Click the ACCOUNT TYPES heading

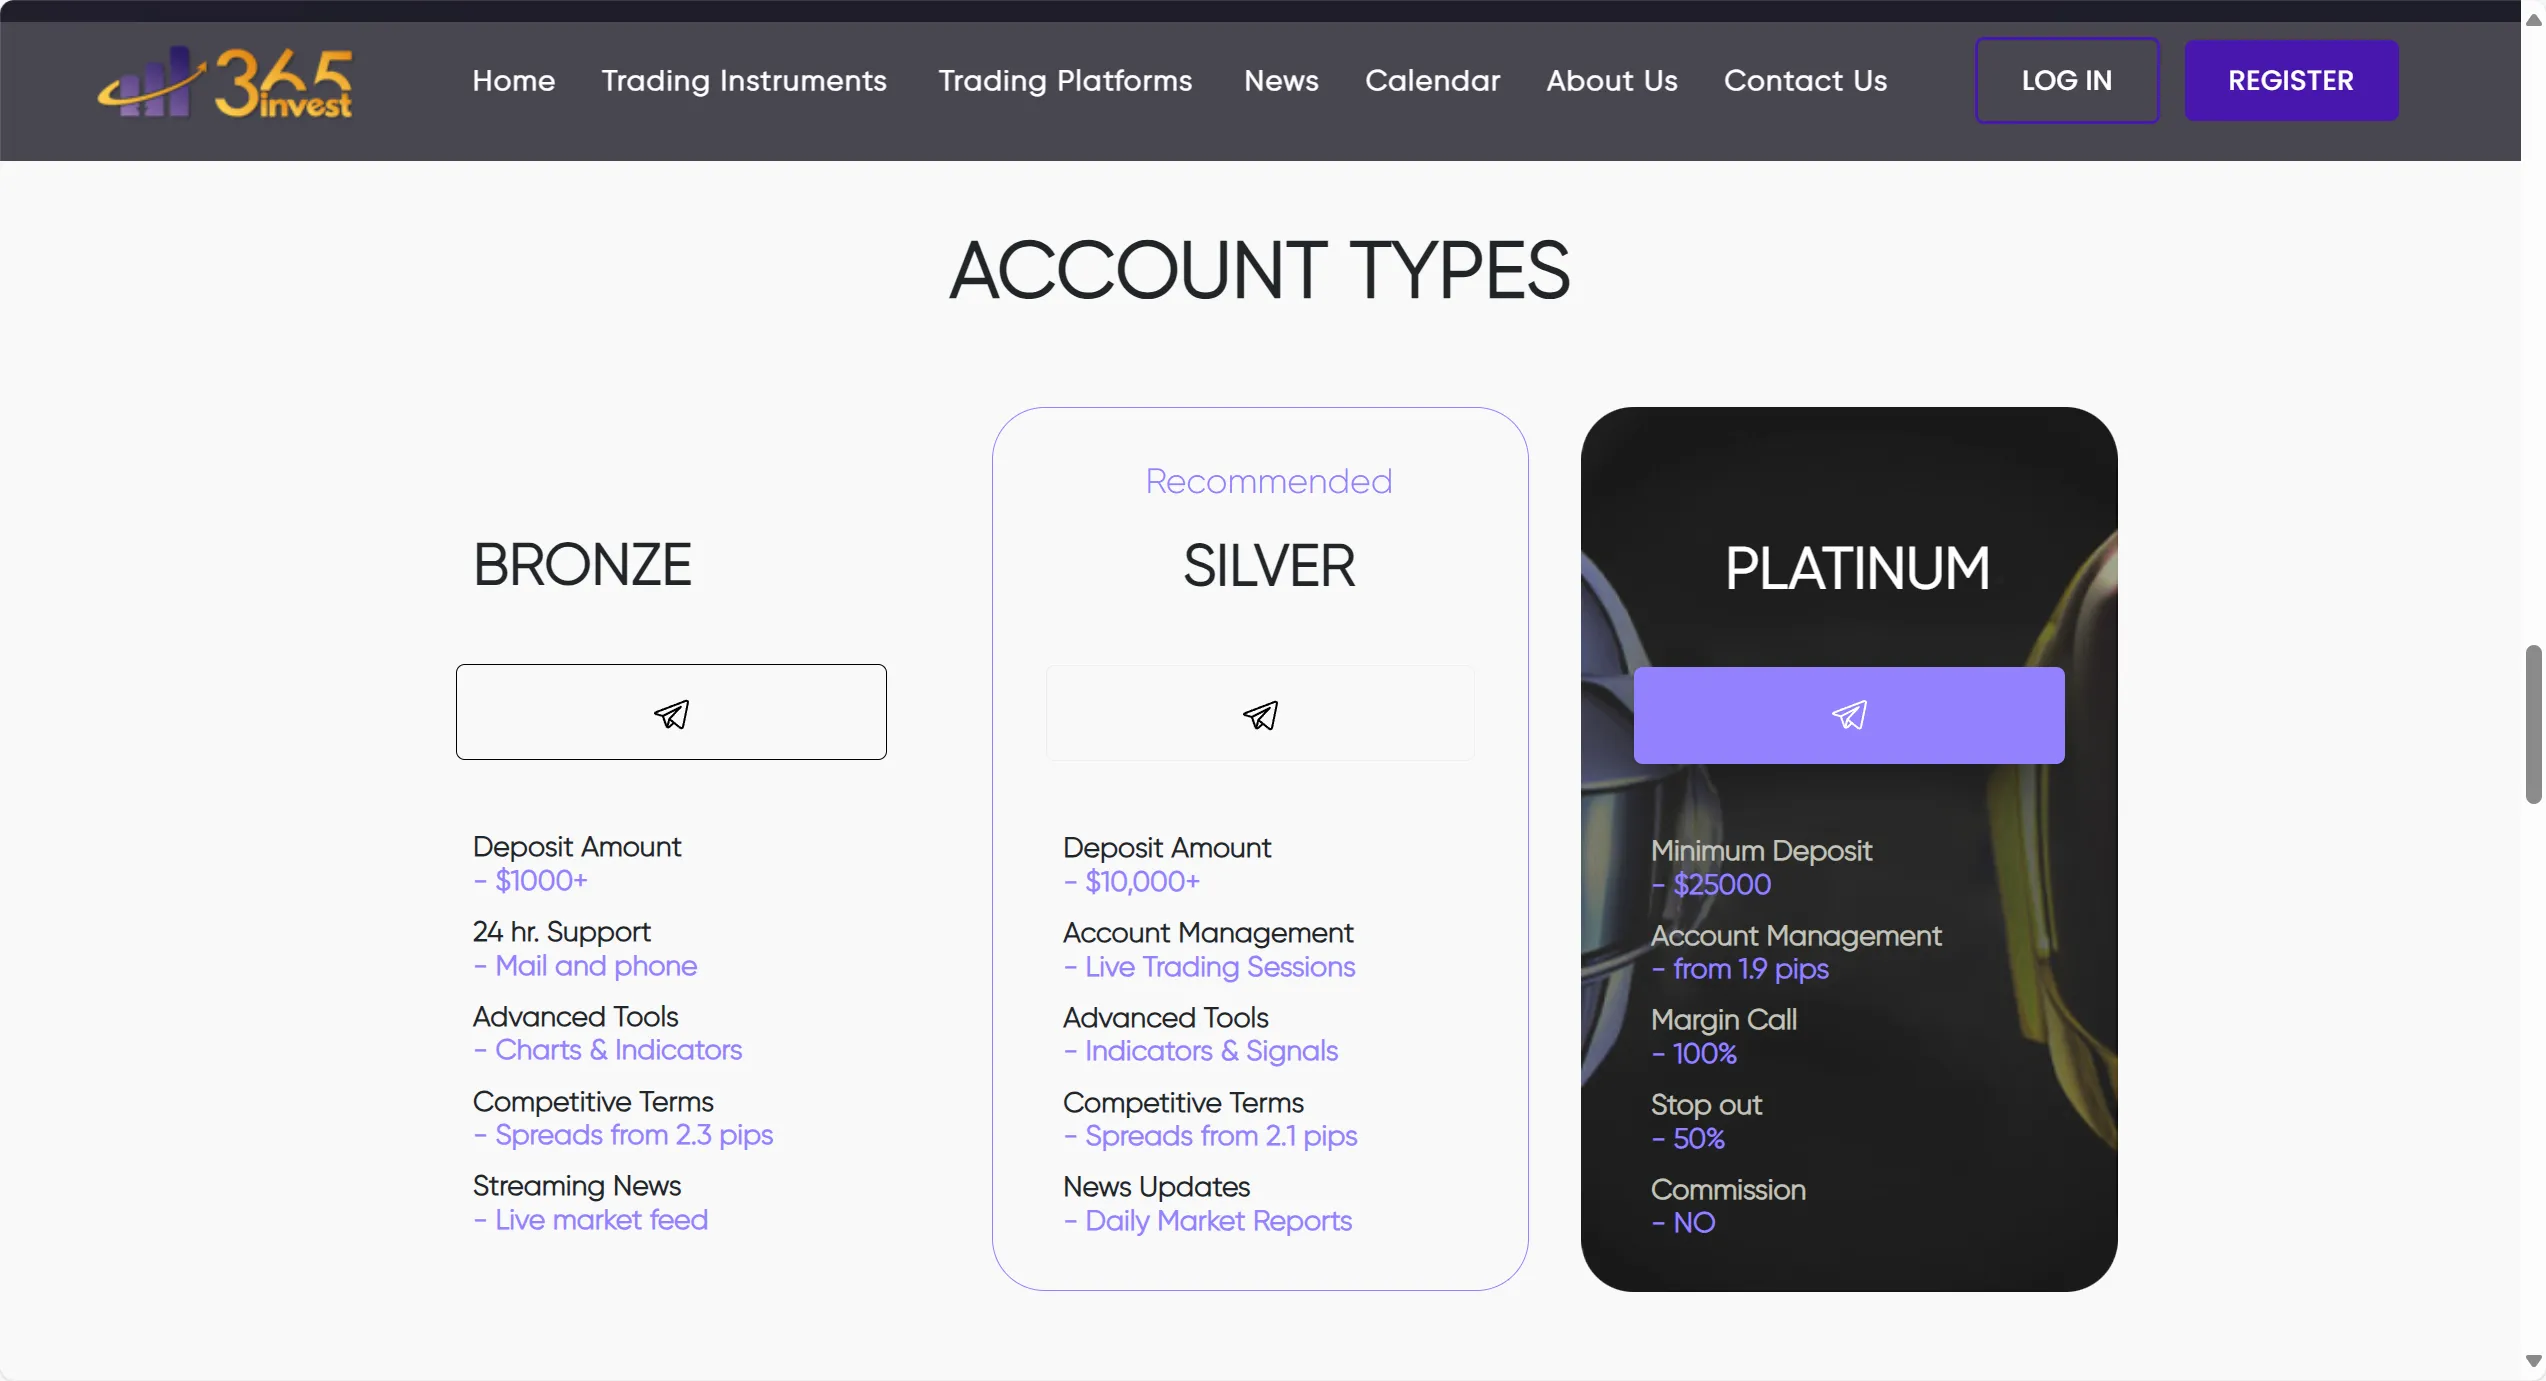pyautogui.click(x=1260, y=270)
